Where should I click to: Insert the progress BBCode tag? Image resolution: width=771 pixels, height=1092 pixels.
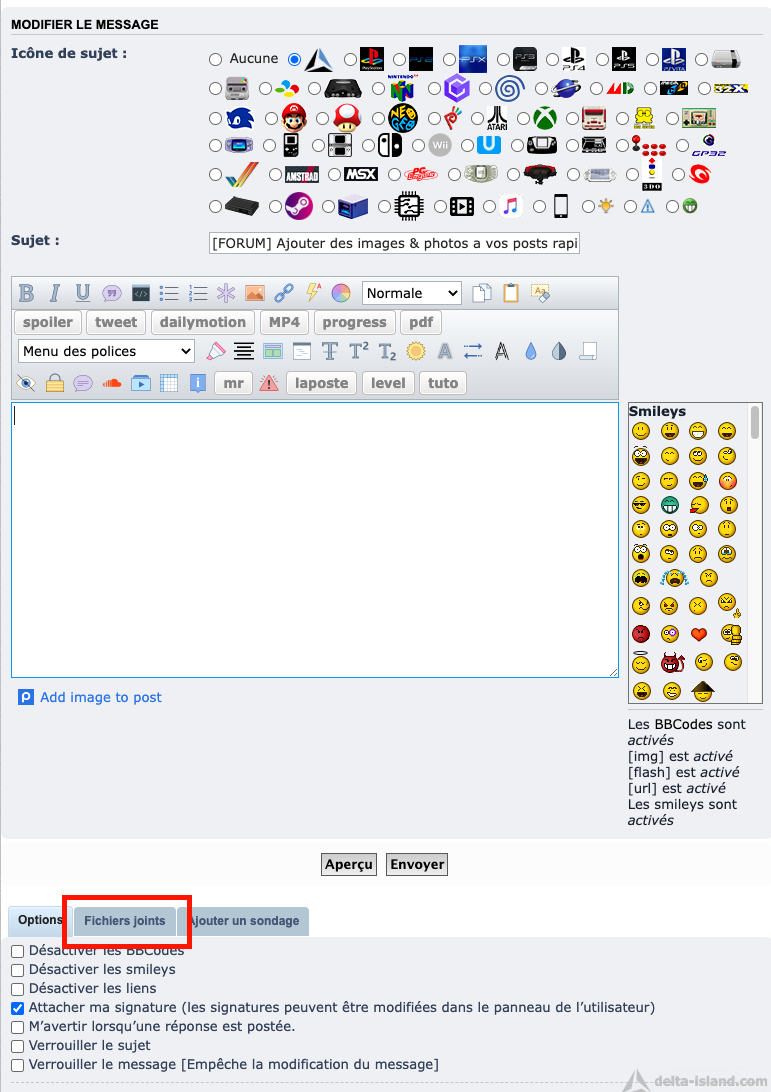coord(355,322)
